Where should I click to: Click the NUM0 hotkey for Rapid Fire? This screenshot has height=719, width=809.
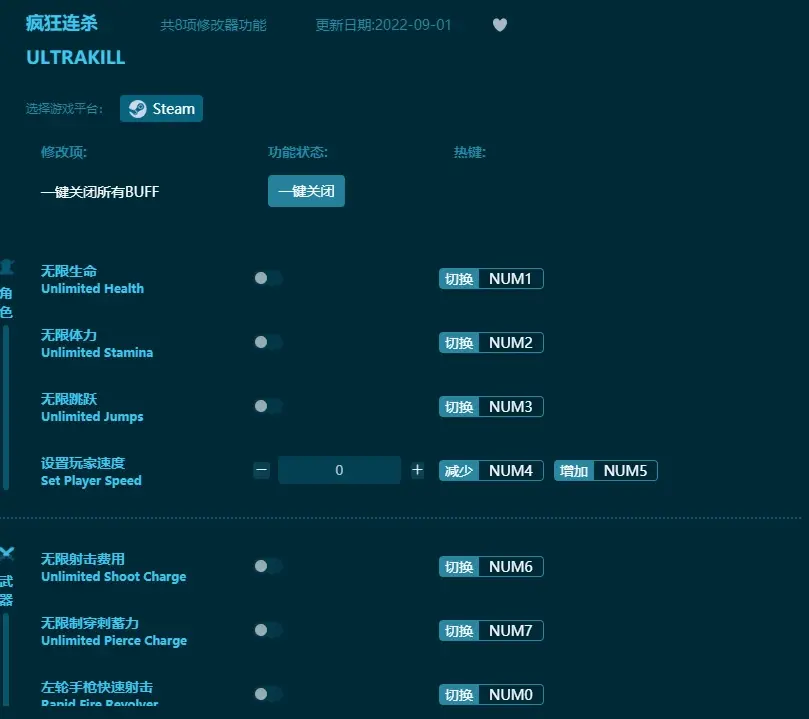point(510,695)
